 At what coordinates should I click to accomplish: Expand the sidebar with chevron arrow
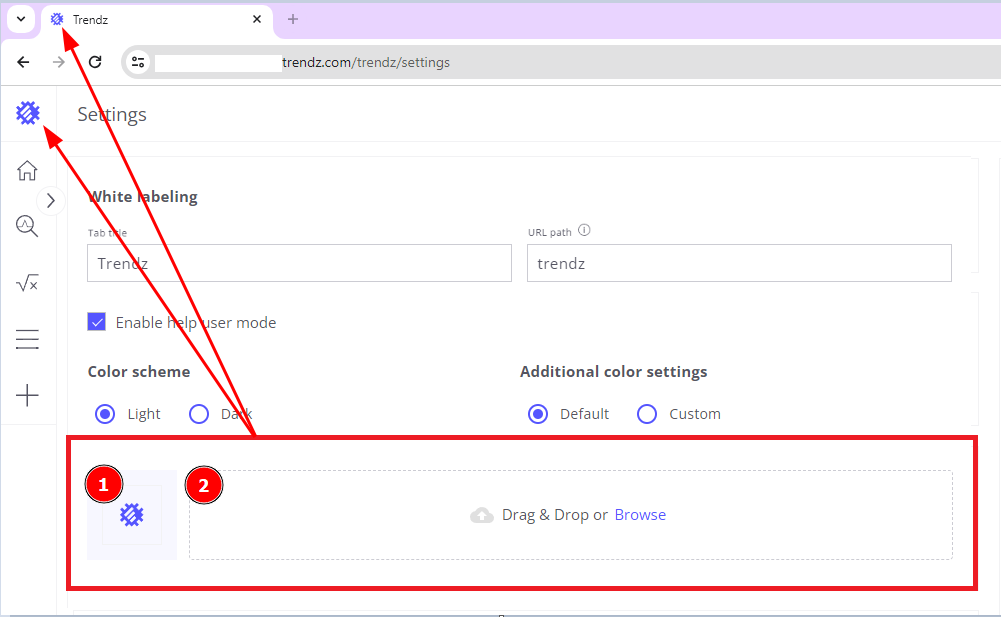(x=51, y=201)
